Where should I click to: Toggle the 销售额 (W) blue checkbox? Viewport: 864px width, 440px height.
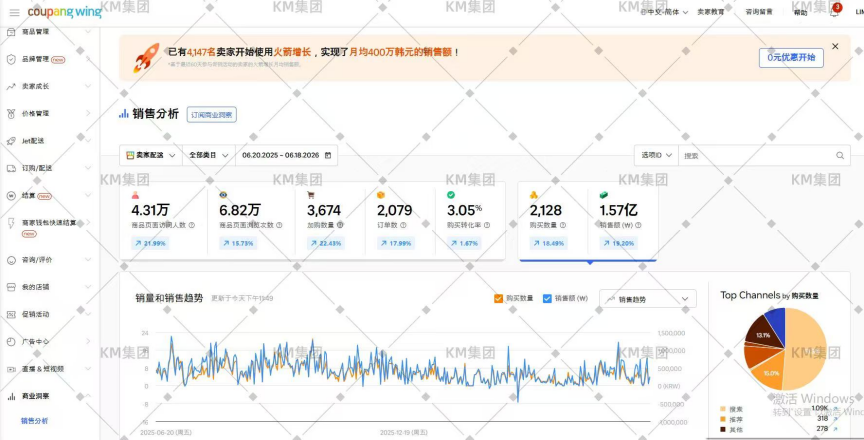tap(547, 298)
